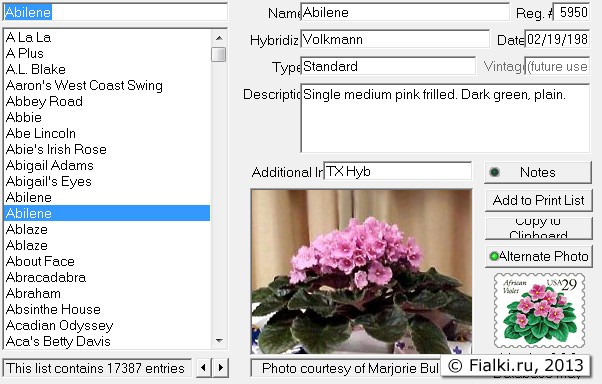The width and height of the screenshot is (602, 384).
Task: Click the left arrow below the list
Action: [203, 368]
